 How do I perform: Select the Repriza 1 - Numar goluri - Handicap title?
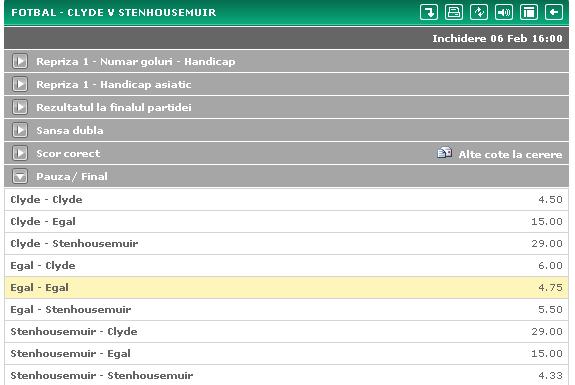[x=136, y=62]
